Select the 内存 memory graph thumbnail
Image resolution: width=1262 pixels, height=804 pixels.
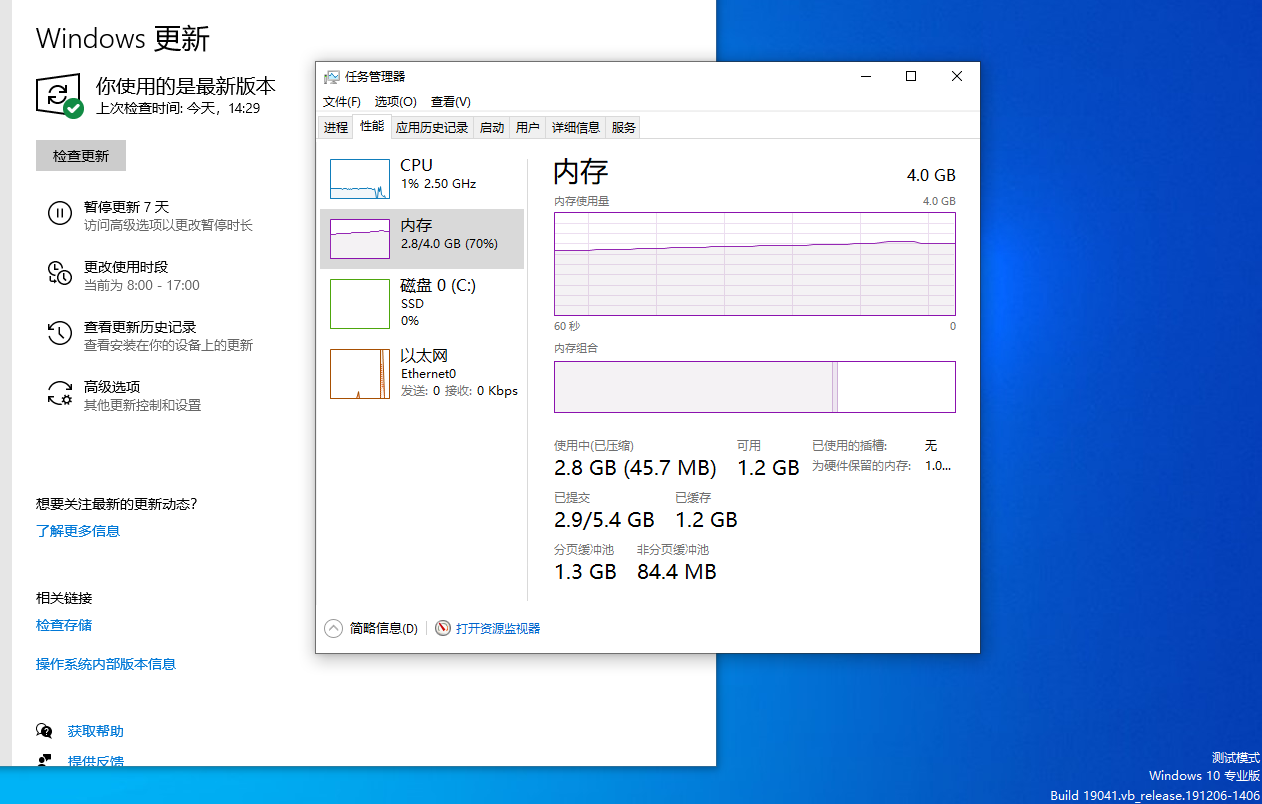pos(360,239)
